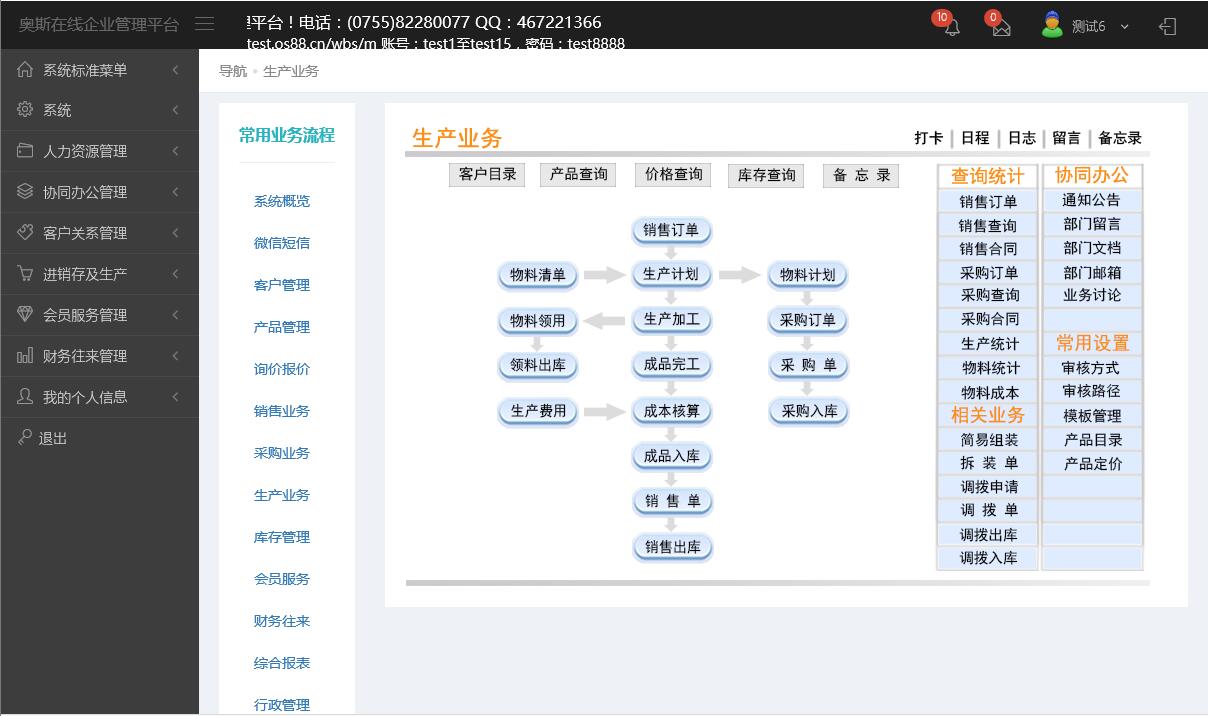
Task: Click the tag icon beside 客户关系管理
Action: tap(25, 232)
